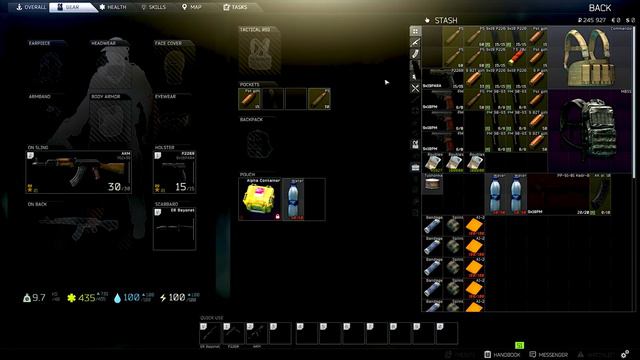Click the energy lightning bolt icon
The width and height of the screenshot is (640, 360).
(163, 298)
